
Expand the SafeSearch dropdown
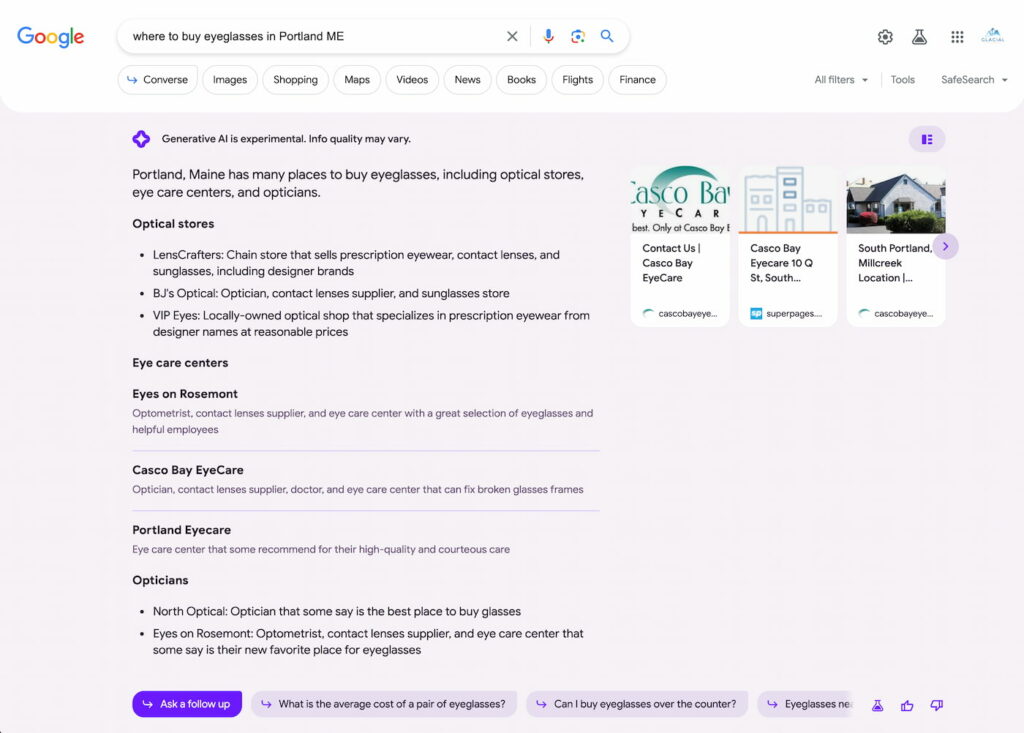pos(974,80)
